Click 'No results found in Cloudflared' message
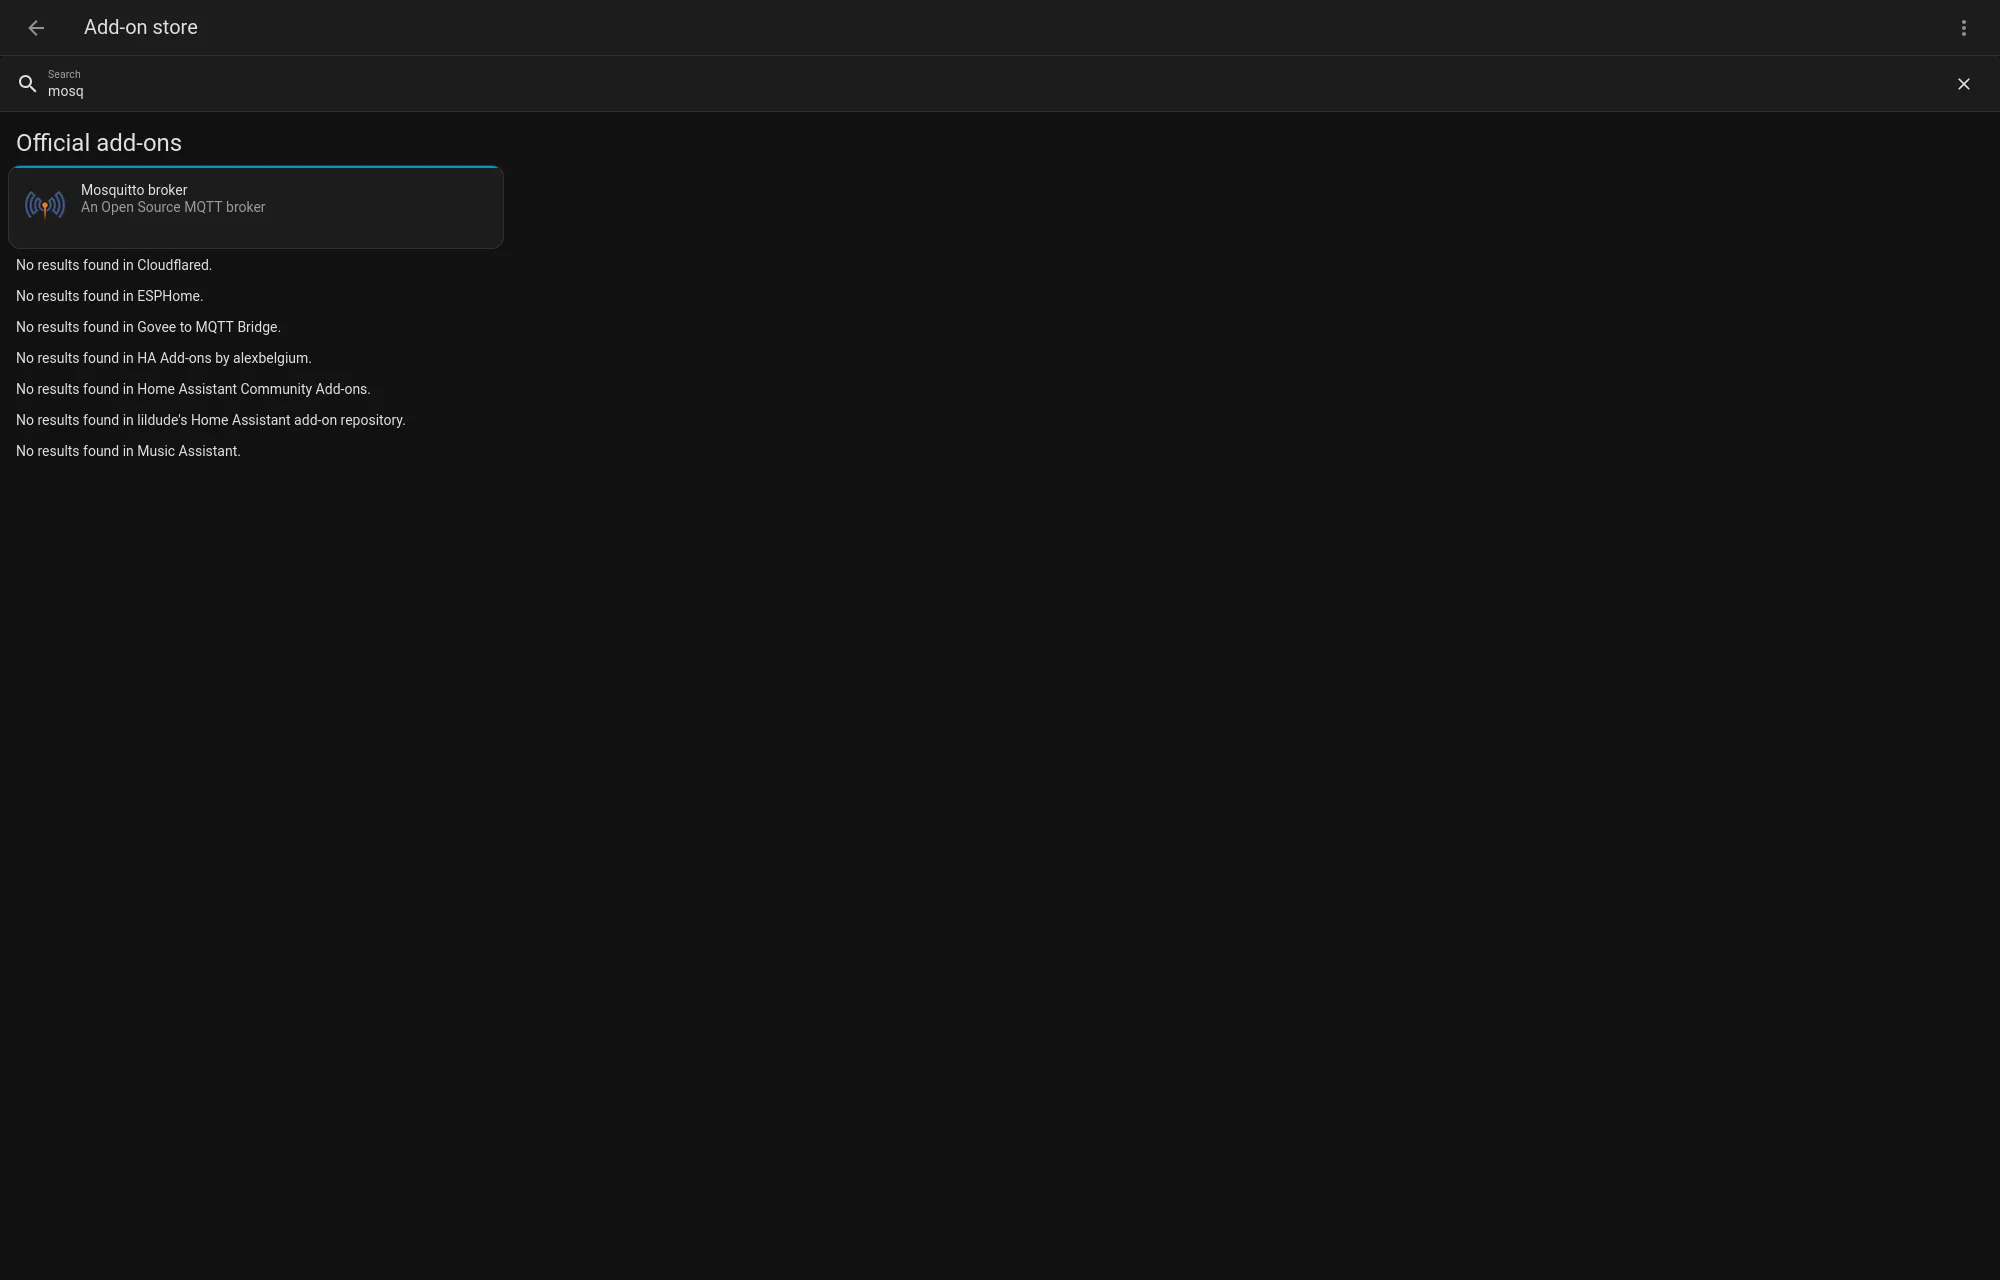Viewport: 2000px width, 1280px height. tap(113, 265)
